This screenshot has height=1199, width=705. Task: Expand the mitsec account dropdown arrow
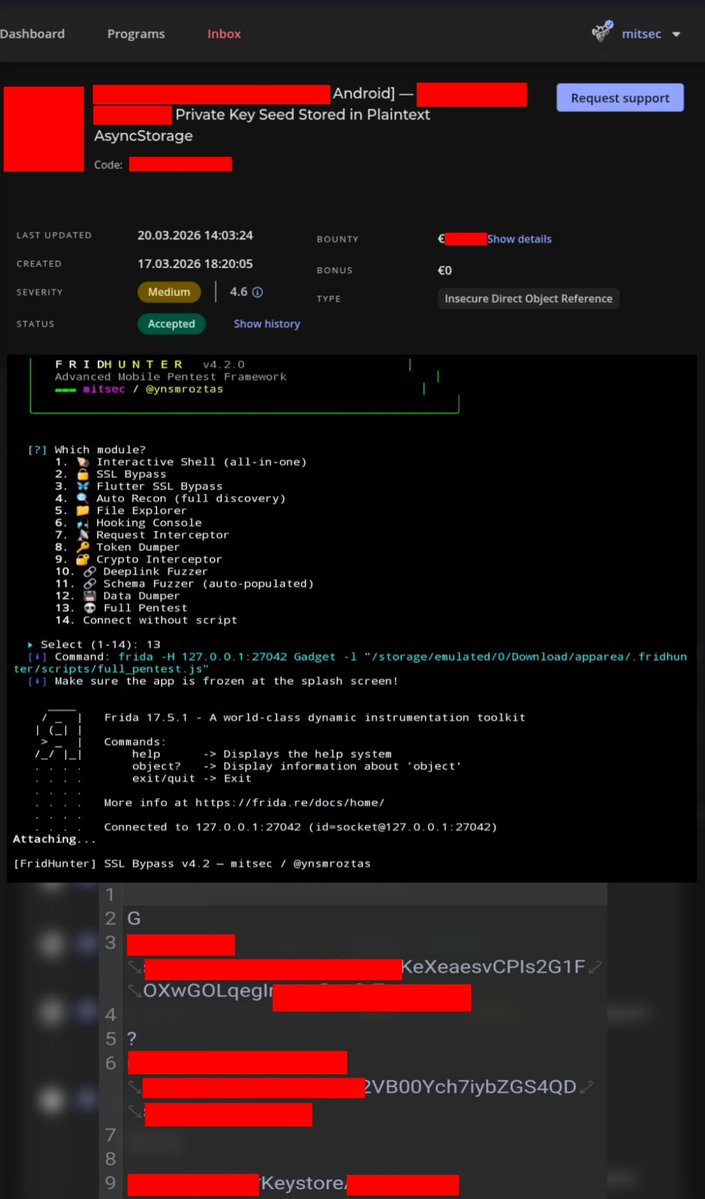coord(676,35)
